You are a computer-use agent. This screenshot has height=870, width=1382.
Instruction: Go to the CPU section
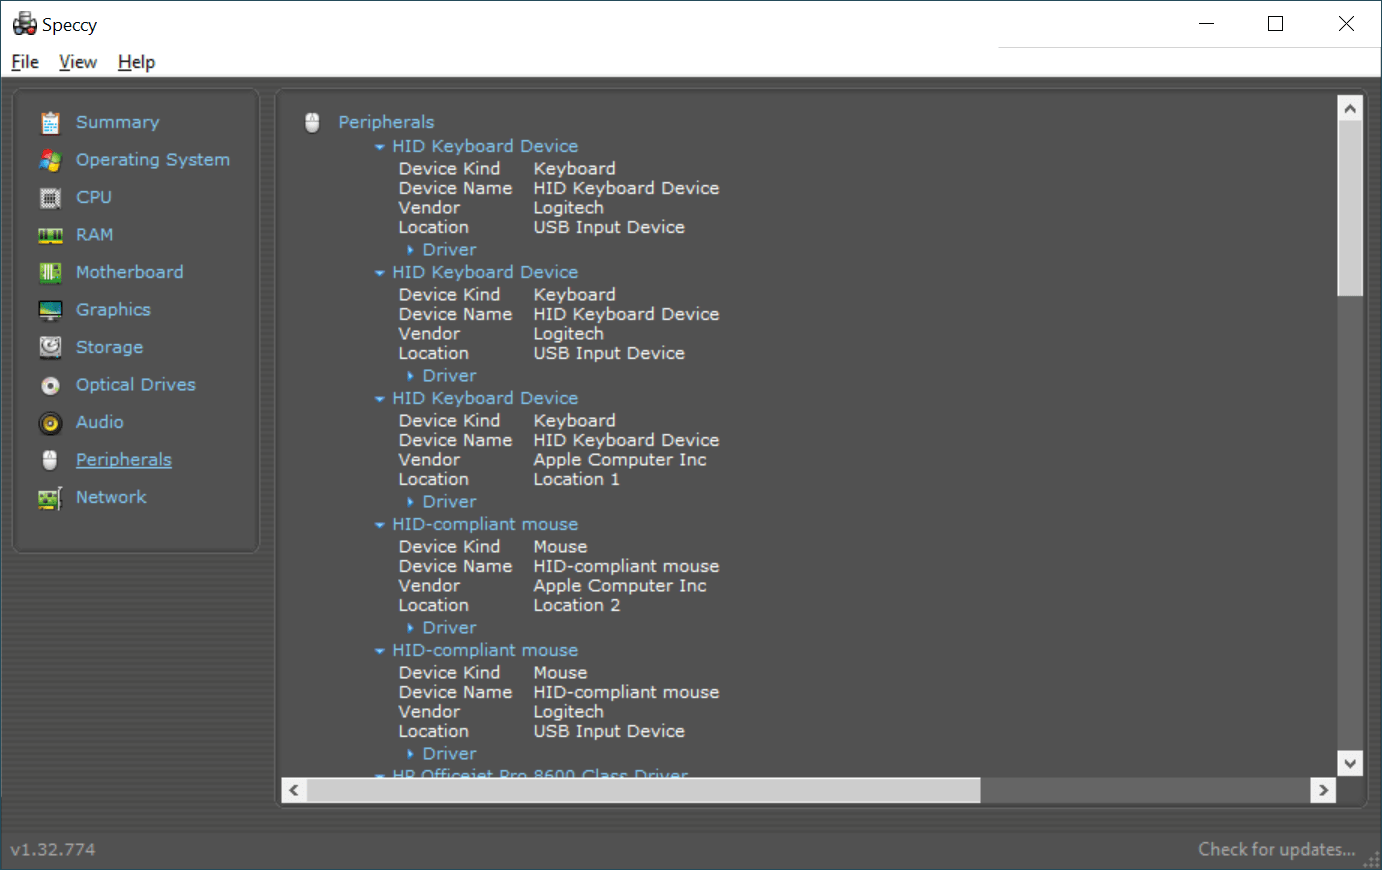(x=94, y=197)
